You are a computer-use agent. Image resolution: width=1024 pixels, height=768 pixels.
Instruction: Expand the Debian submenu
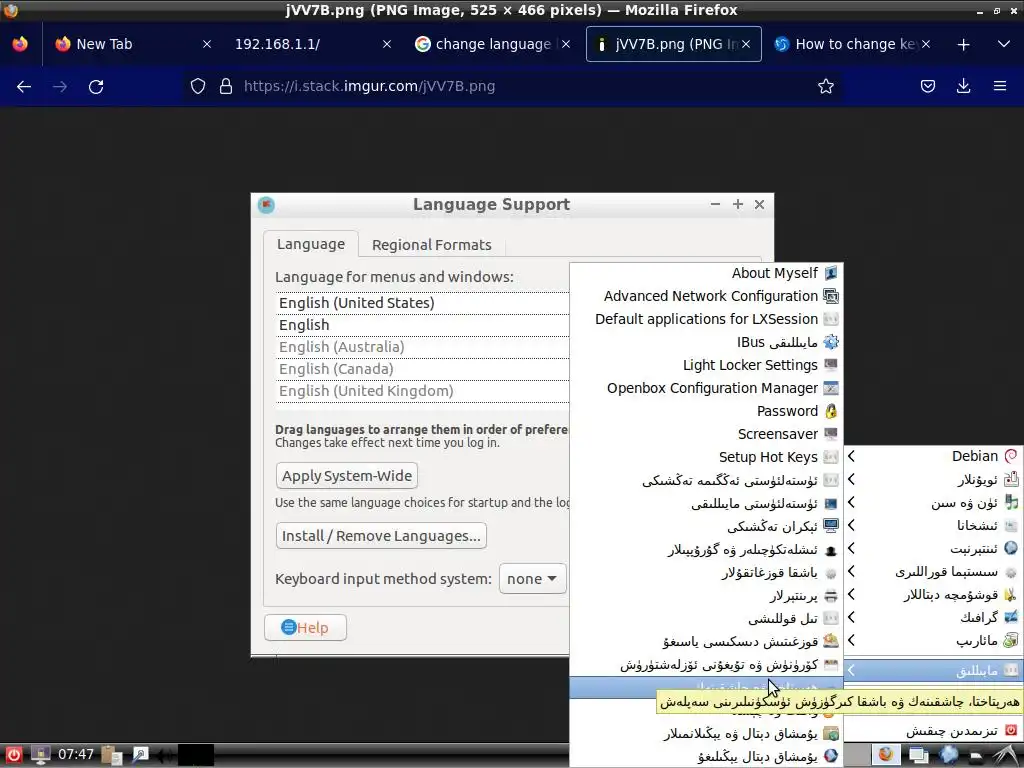pyautogui.click(x=934, y=456)
